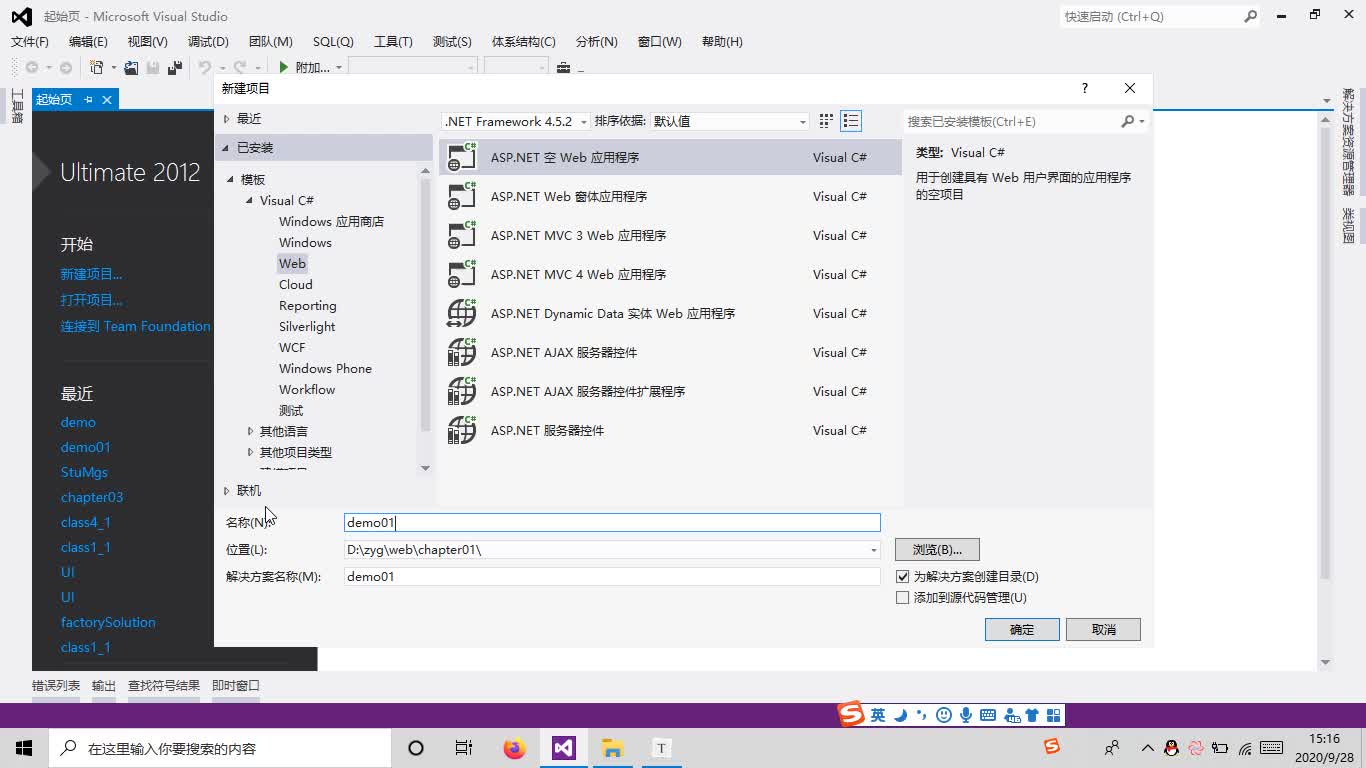Open Firefox from the taskbar
Viewport: 1366px width, 768px height.
coord(515,748)
